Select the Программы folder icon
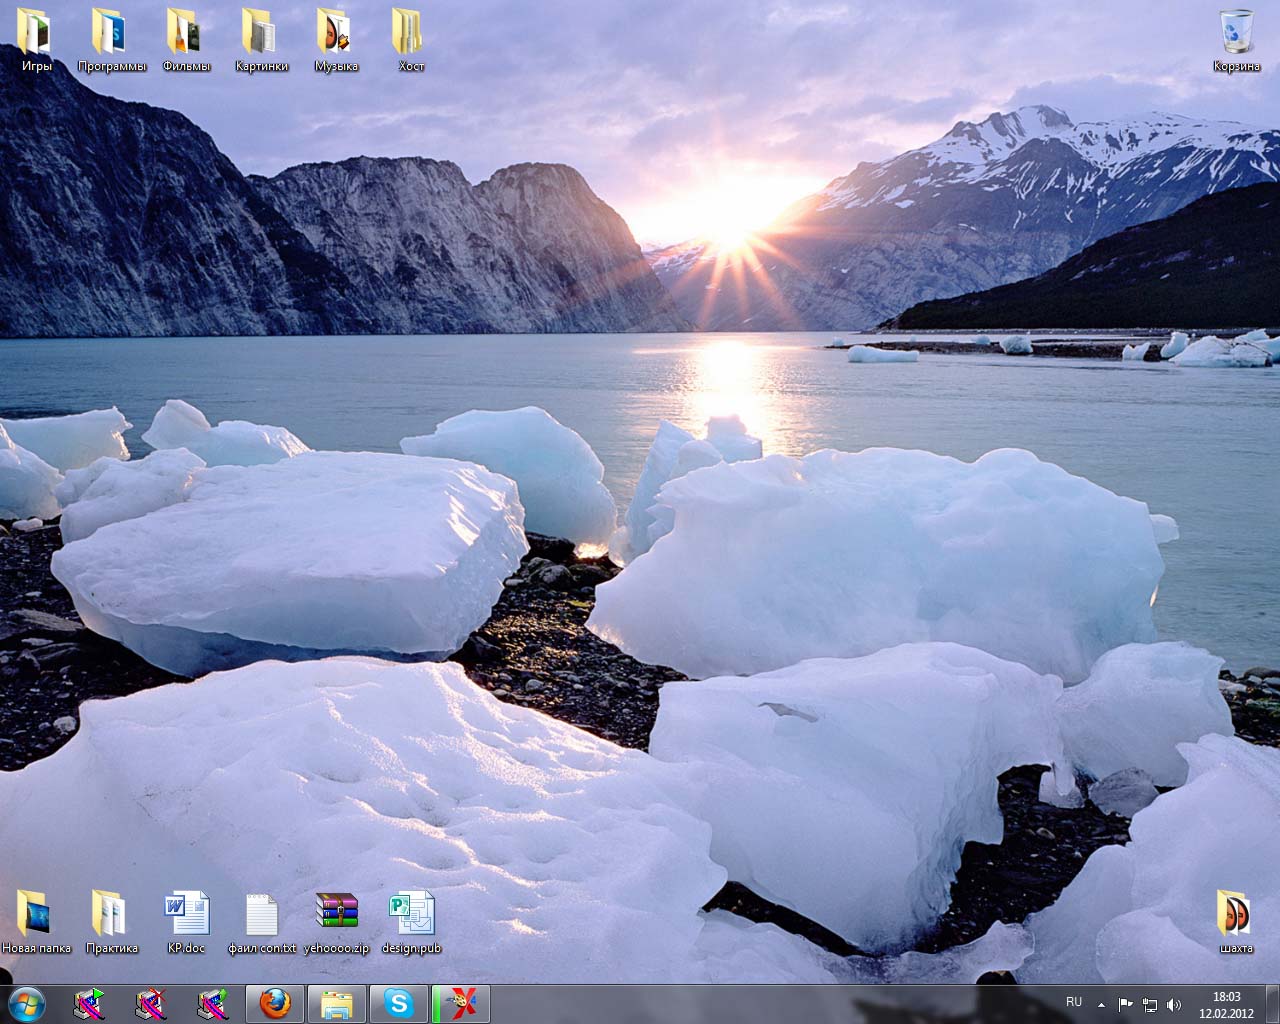The height and width of the screenshot is (1024, 1280). pyautogui.click(x=111, y=40)
